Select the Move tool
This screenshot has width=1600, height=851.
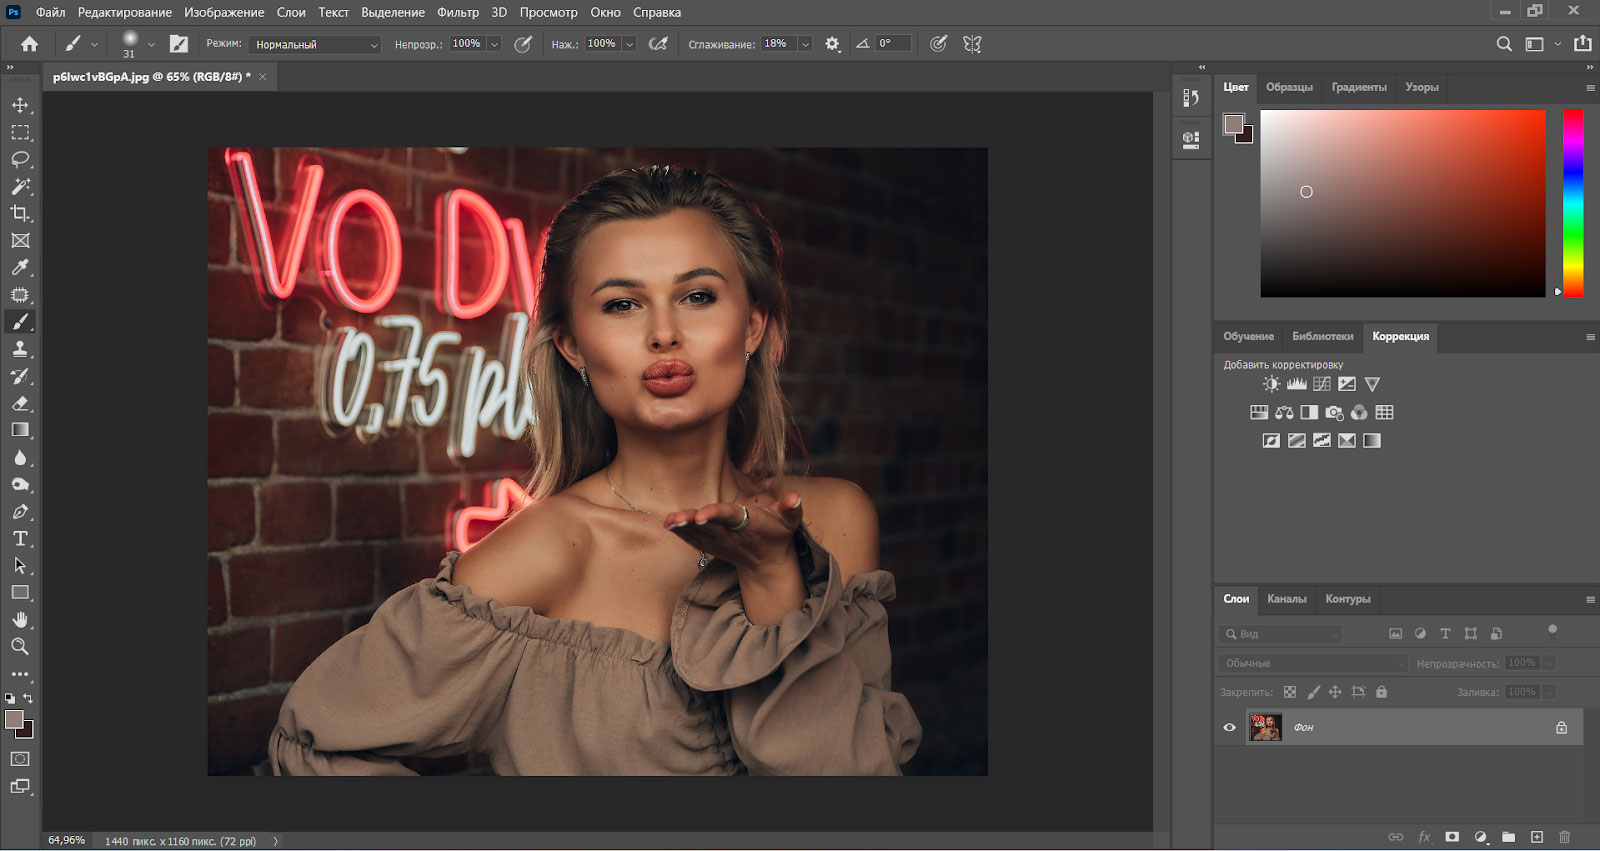20,105
